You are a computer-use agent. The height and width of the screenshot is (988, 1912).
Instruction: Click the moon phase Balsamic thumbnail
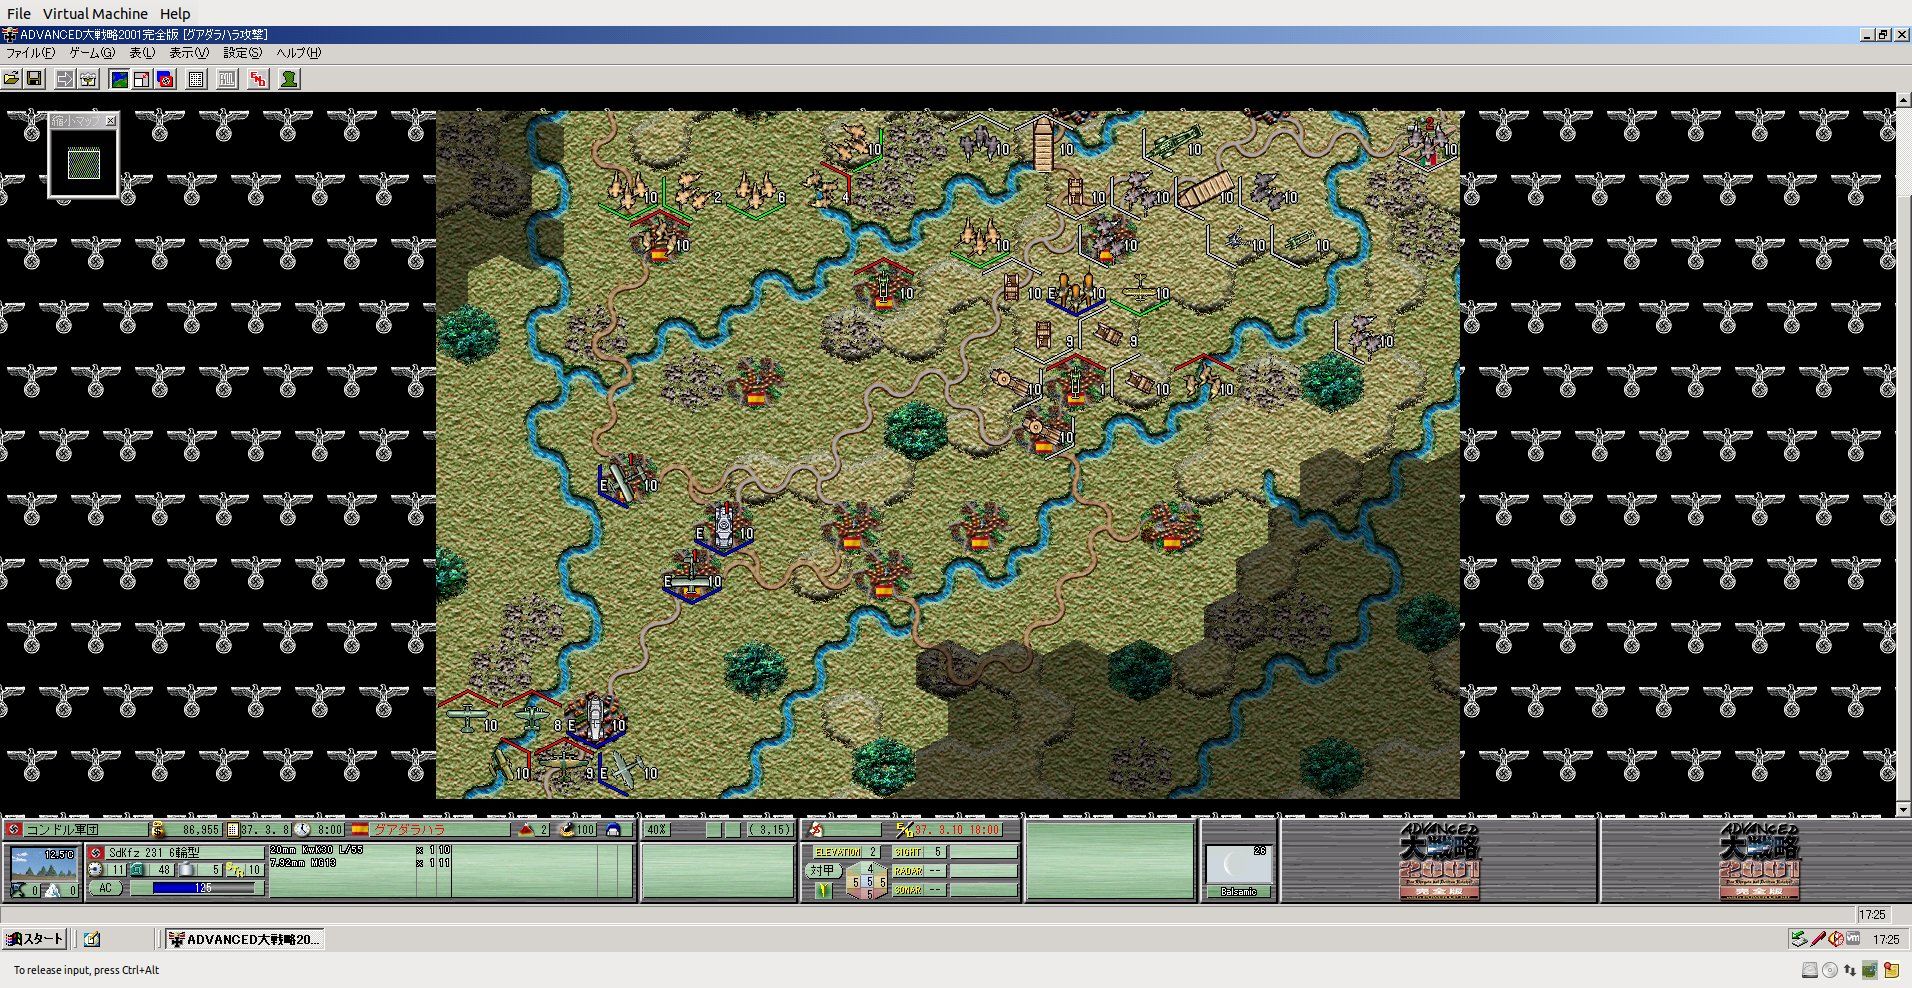point(1238,864)
